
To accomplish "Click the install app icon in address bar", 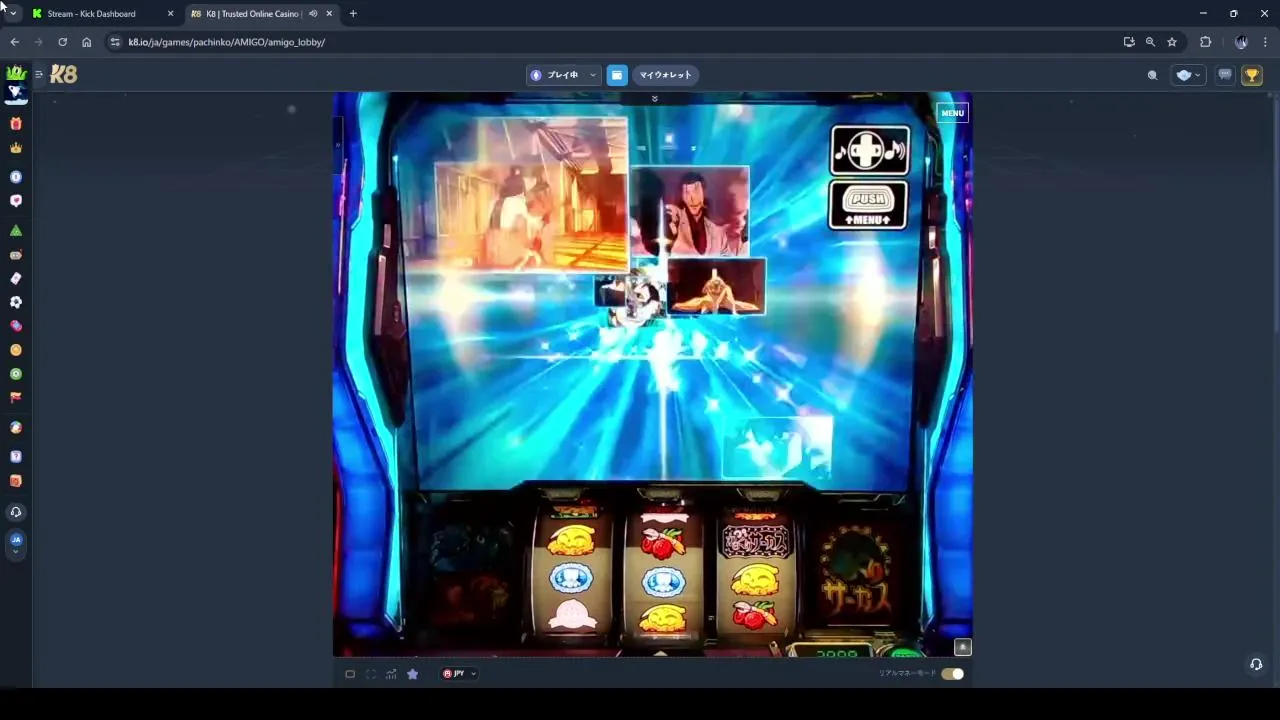I will (x=1129, y=42).
